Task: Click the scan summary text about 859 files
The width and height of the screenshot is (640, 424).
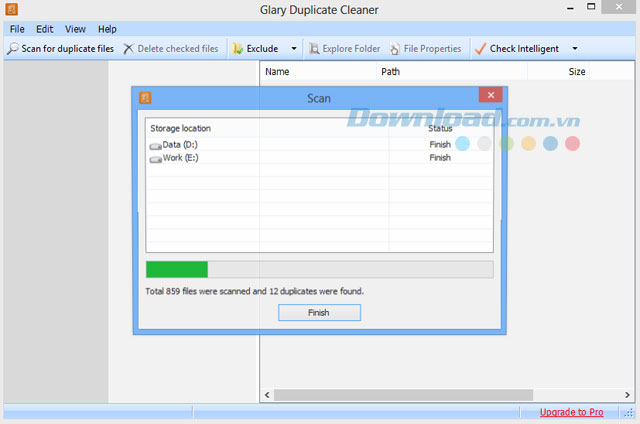Action: pos(254,291)
